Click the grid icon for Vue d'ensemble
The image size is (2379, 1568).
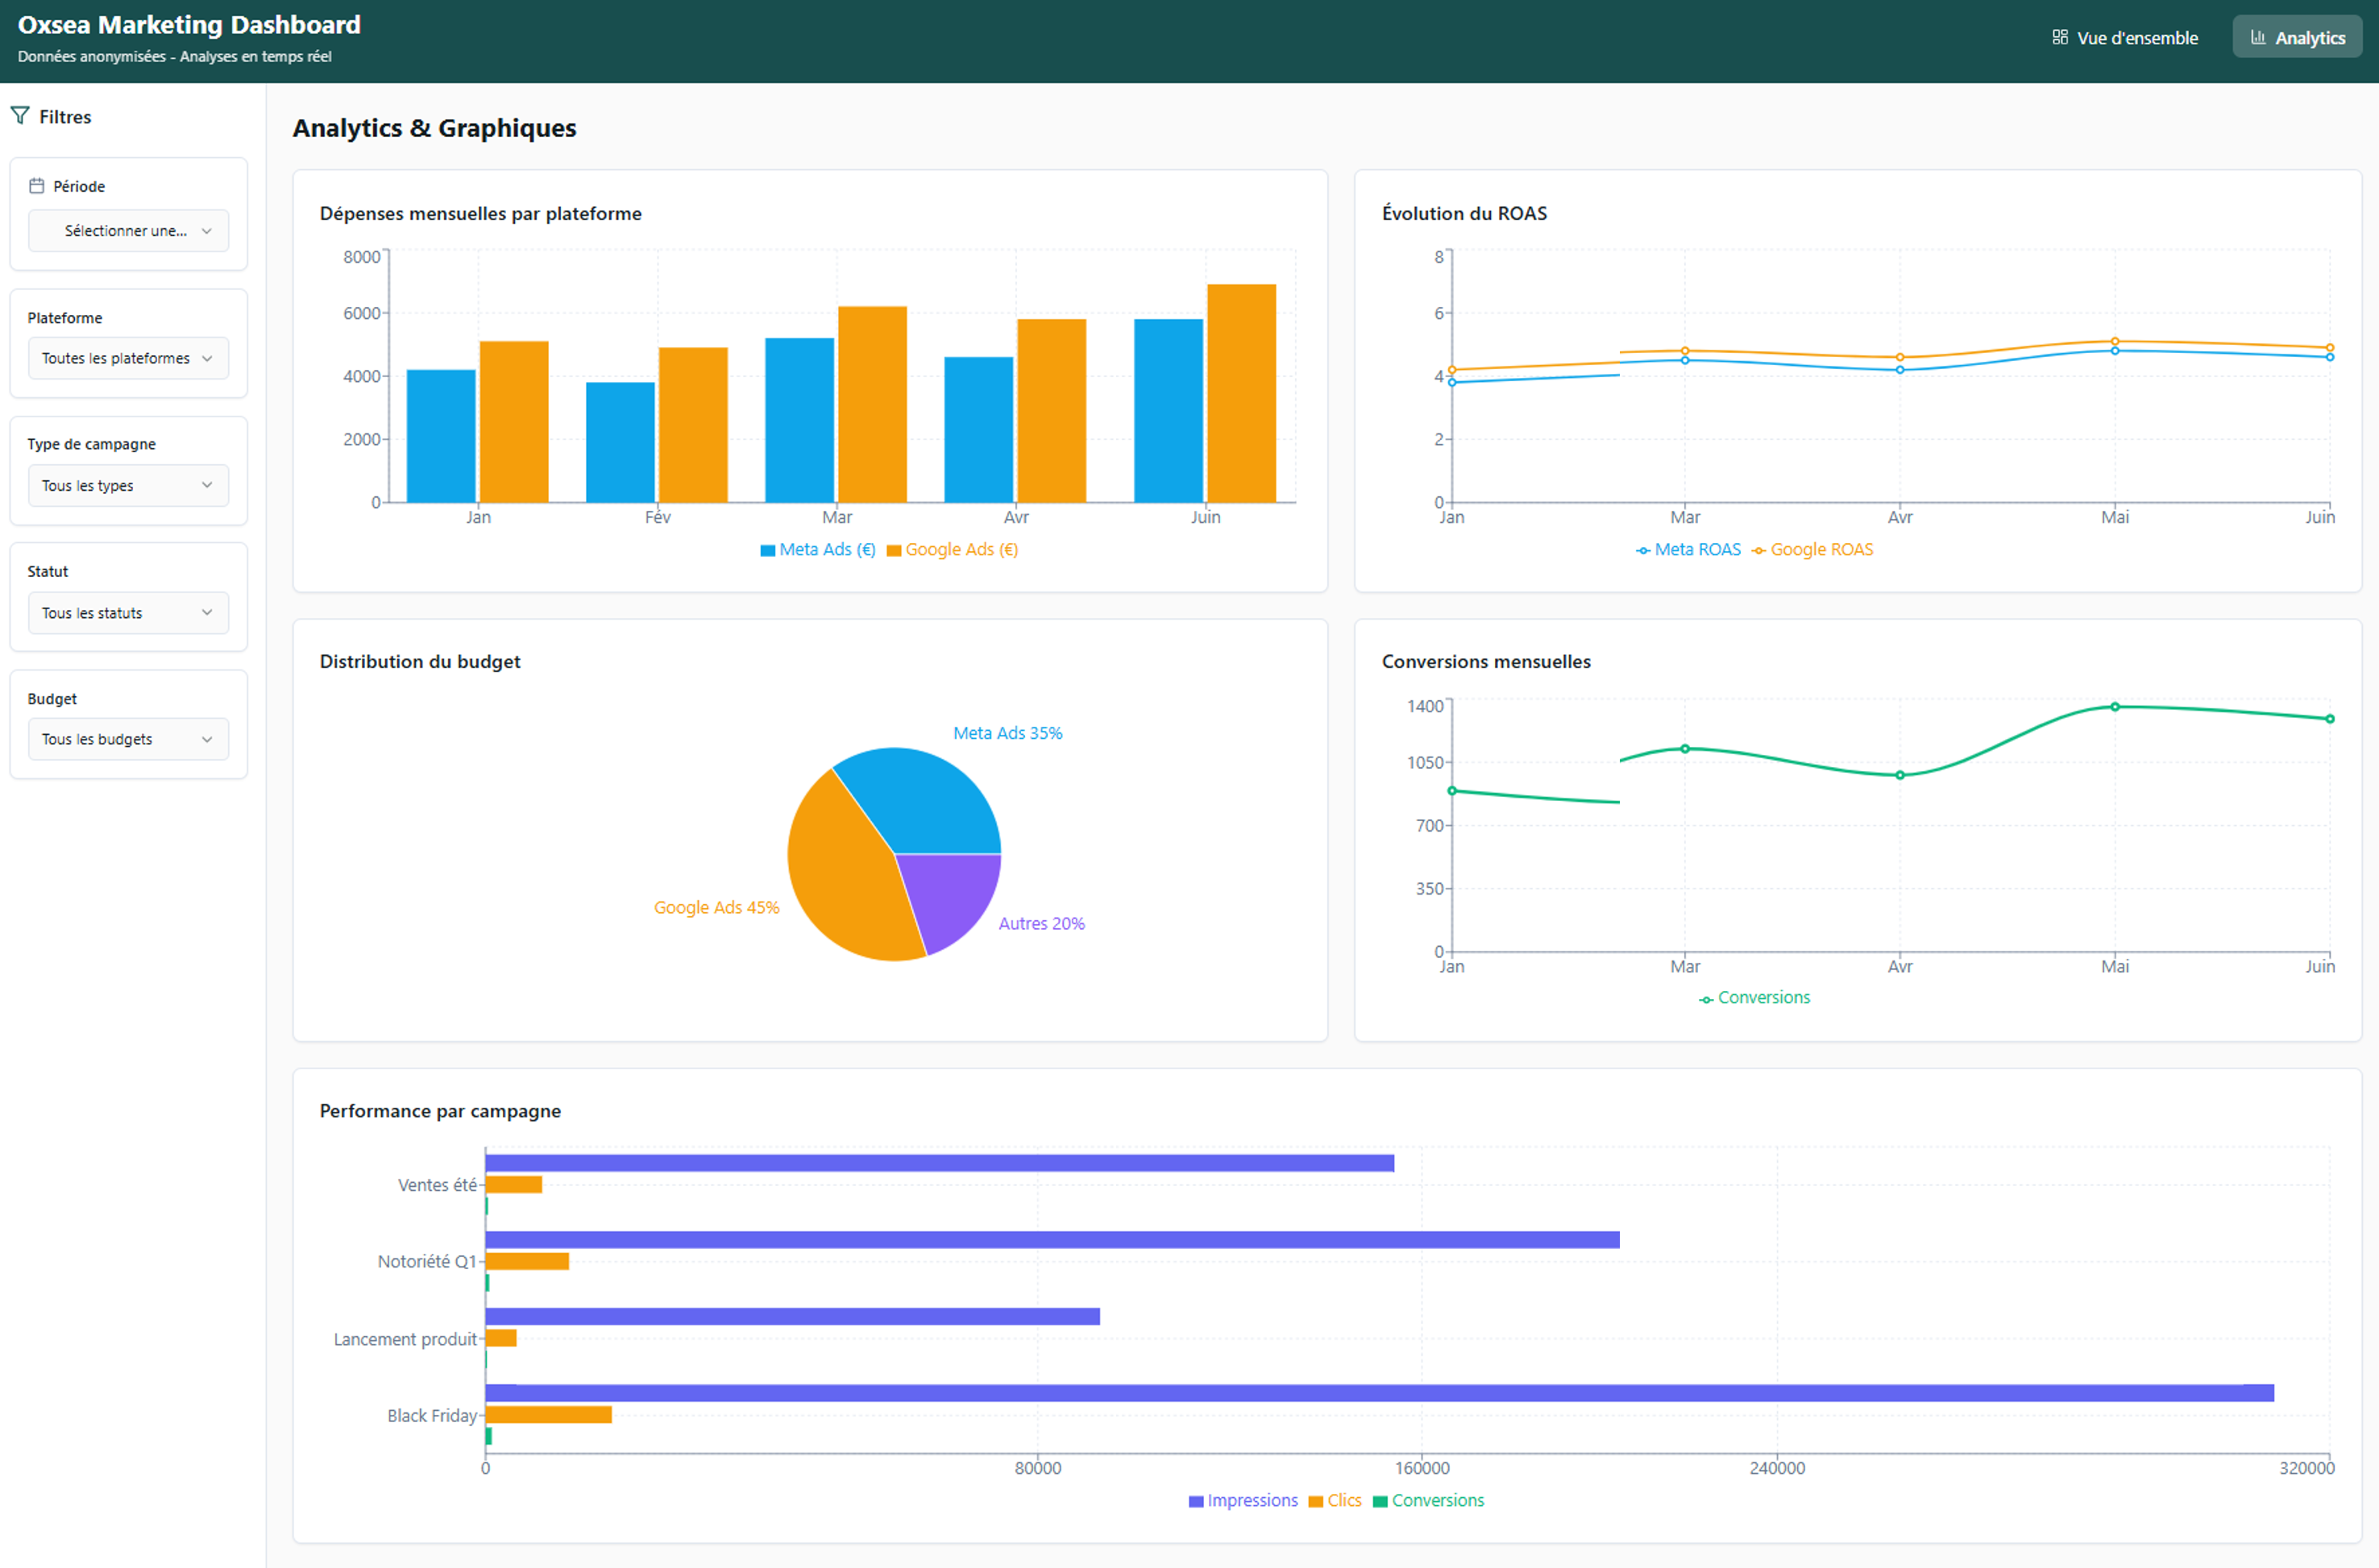(2059, 38)
